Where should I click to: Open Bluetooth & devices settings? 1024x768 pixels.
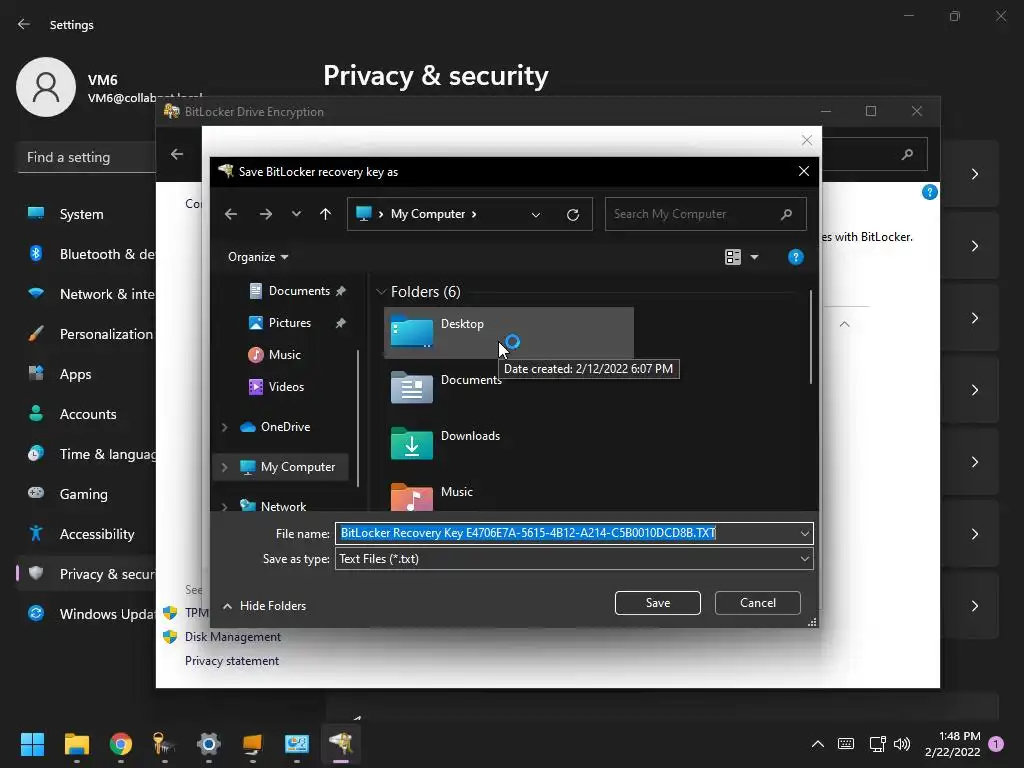(x=87, y=254)
